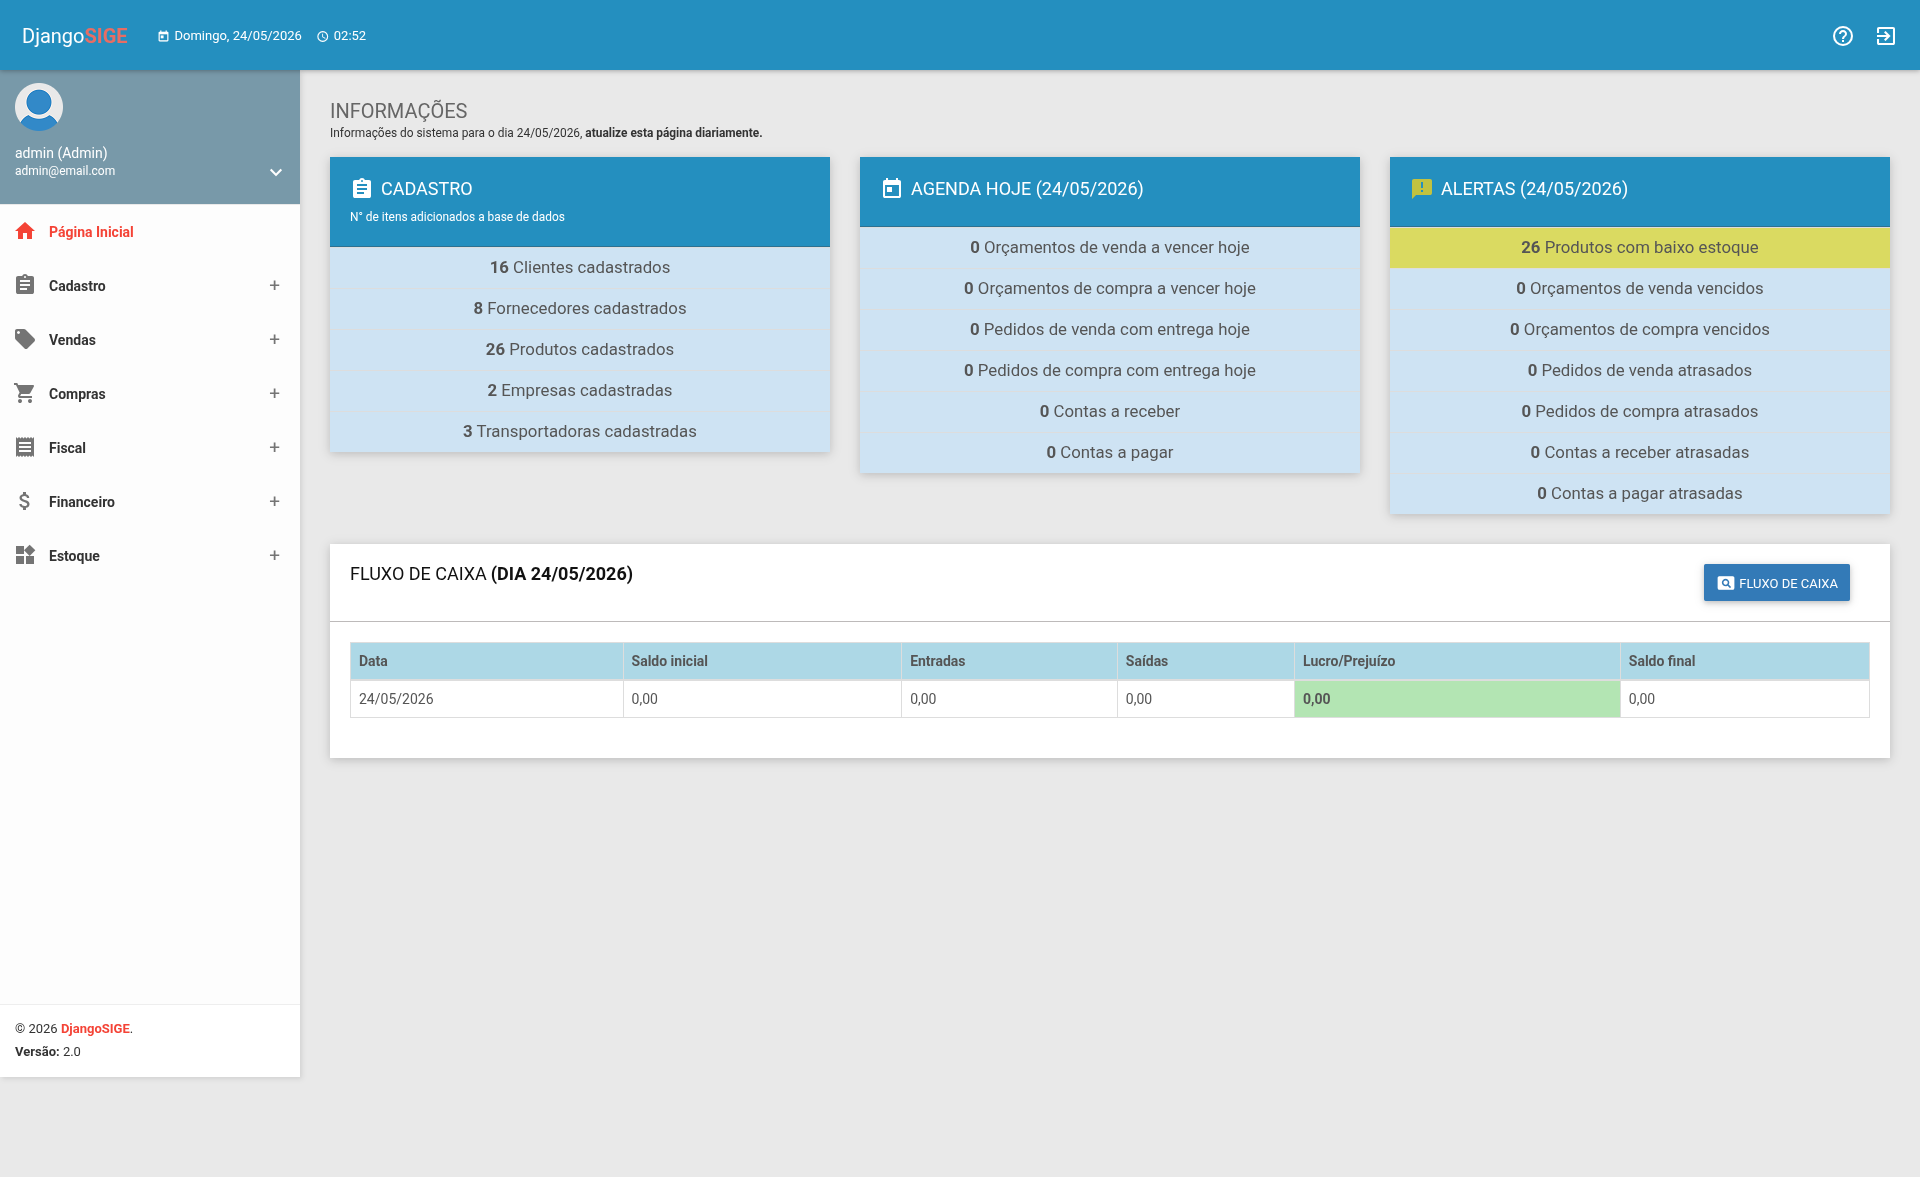The image size is (1920, 1177).
Task: Go to Página Inicial menu item
Action: 150,232
